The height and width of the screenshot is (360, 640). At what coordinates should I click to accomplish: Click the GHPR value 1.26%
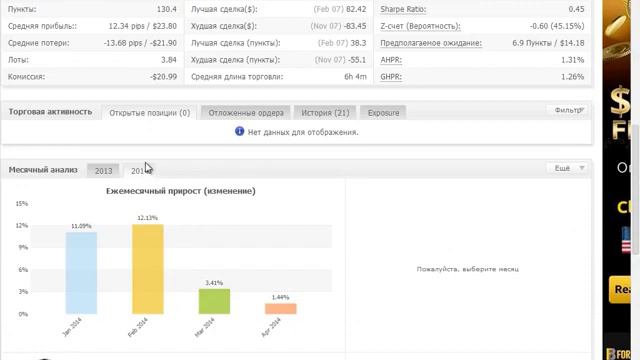(573, 77)
